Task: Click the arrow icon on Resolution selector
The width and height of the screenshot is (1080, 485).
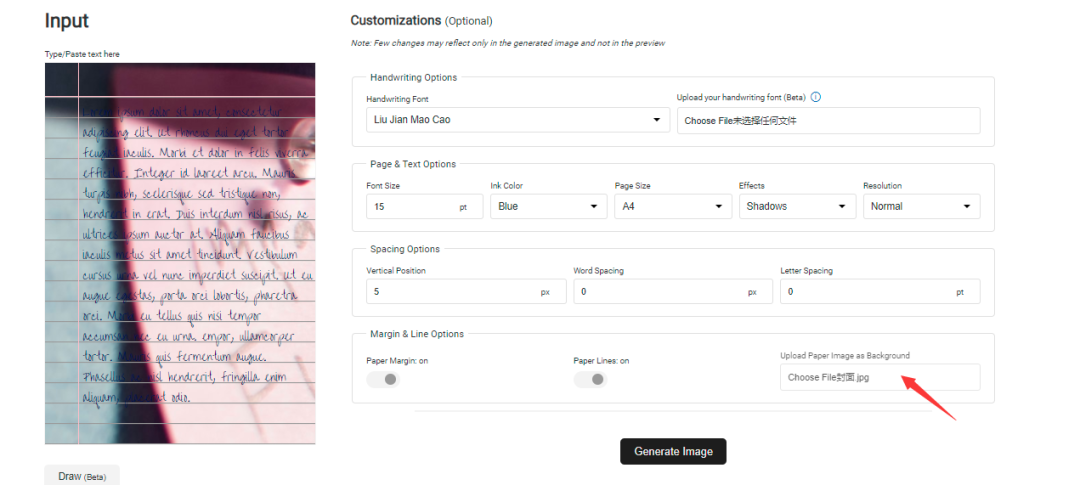Action: (967, 206)
